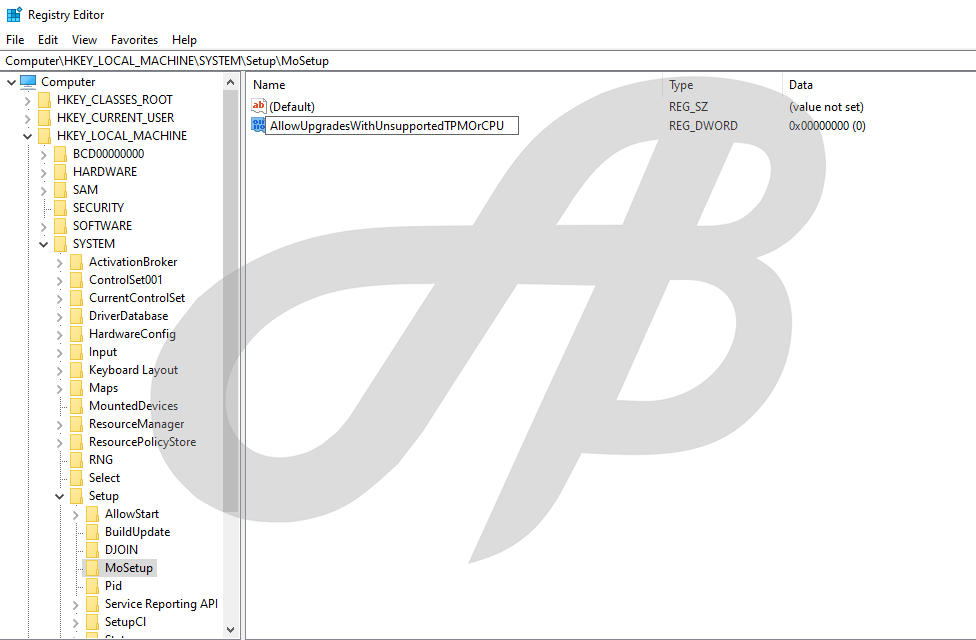Collapse the SYSTEM key chevron

[x=44, y=245]
